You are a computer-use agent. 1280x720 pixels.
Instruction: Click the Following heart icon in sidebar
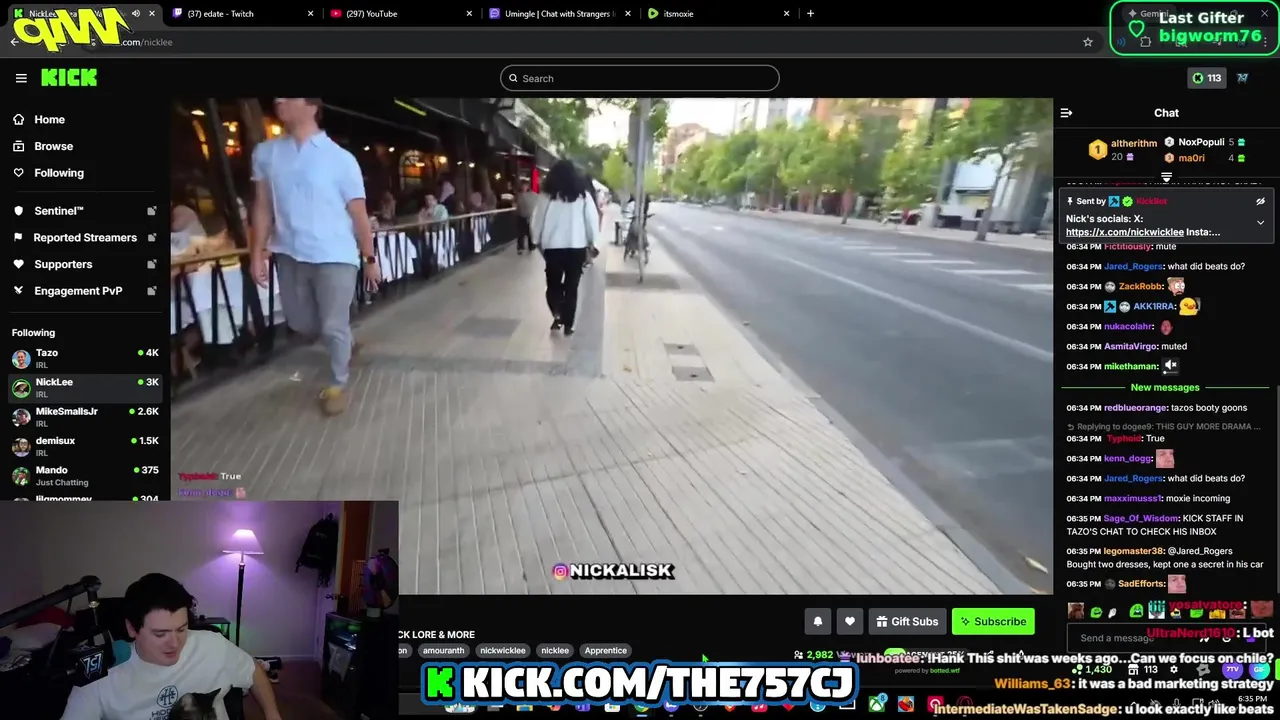[x=19, y=173]
